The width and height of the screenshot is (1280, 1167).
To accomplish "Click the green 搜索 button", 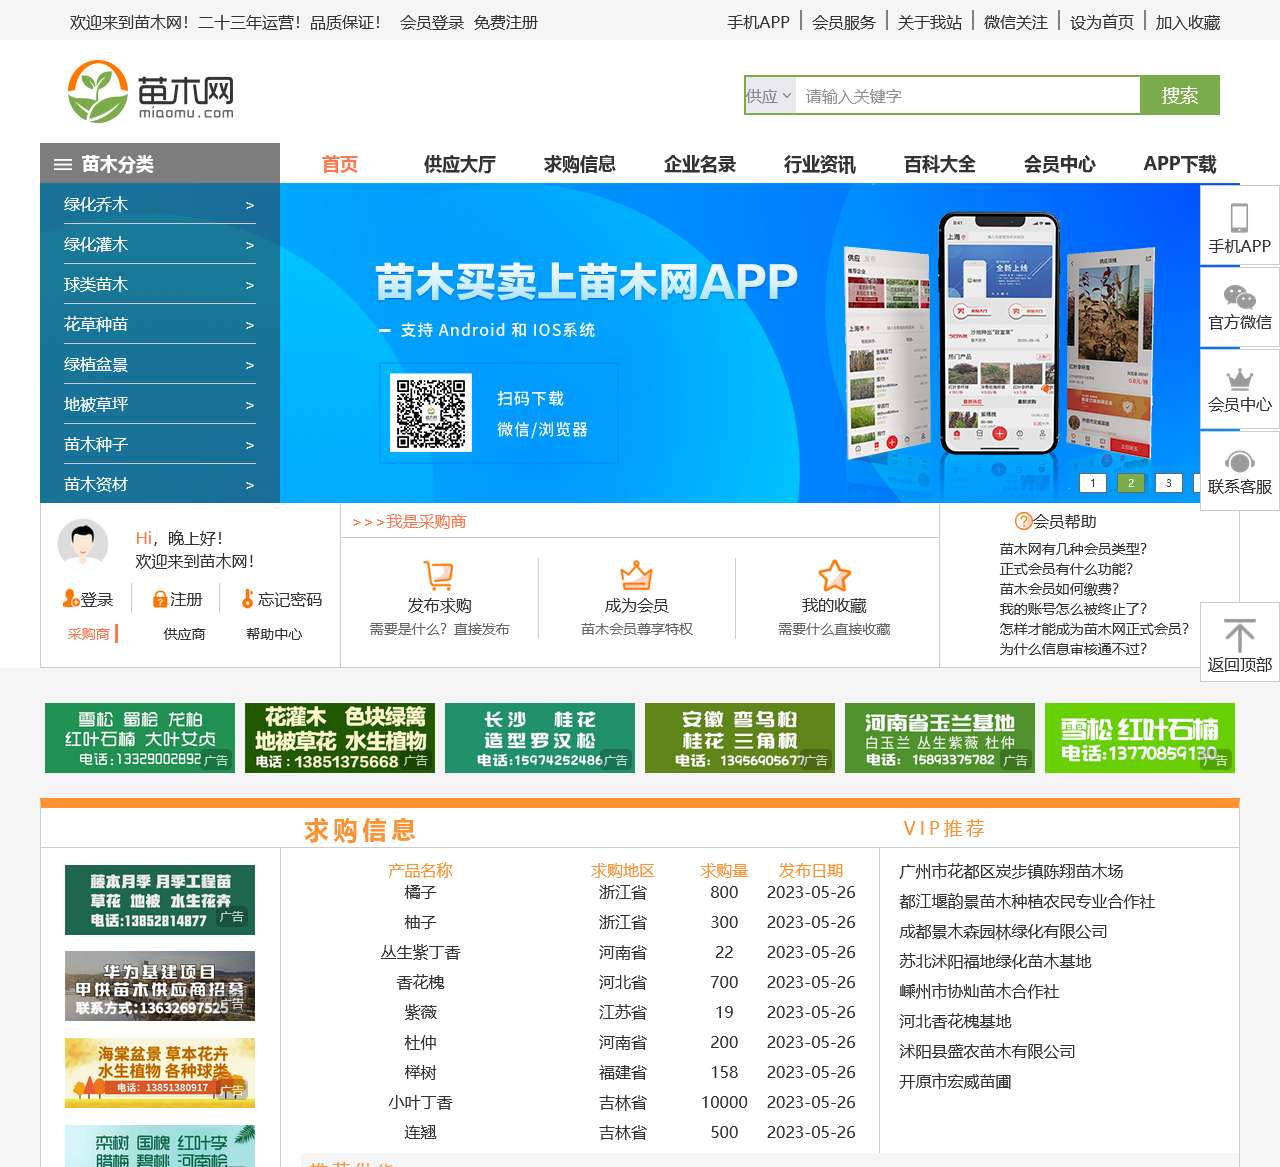I will (1180, 95).
